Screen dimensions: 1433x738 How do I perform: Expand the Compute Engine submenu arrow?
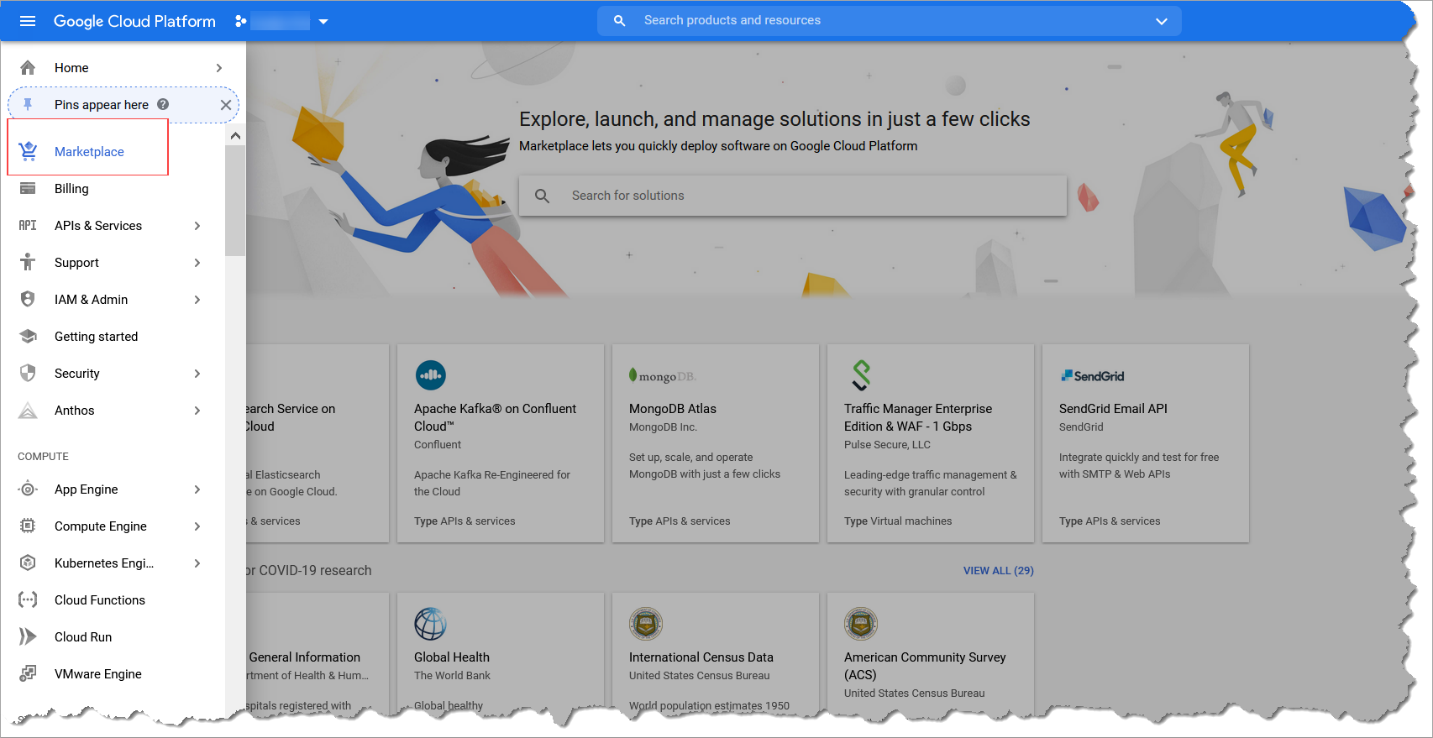pyautogui.click(x=197, y=527)
